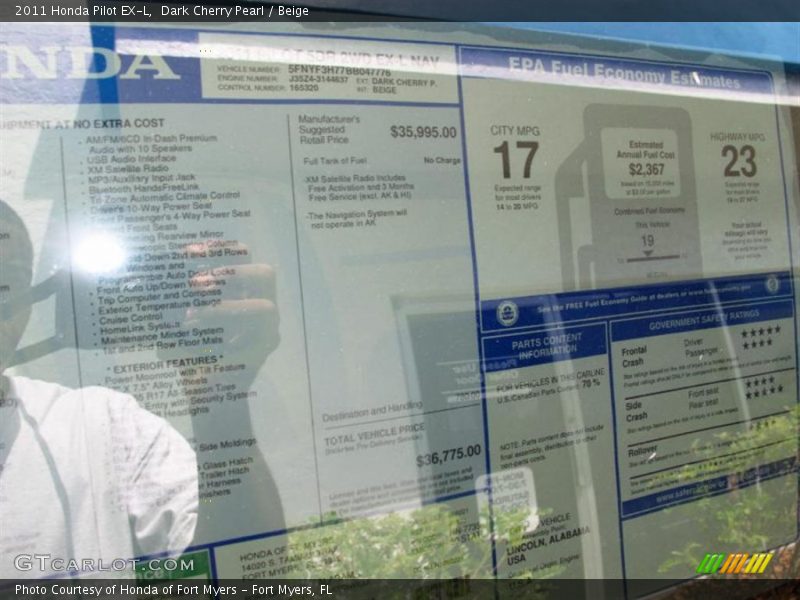Click the Highway MPG value 23
The height and width of the screenshot is (600, 800).
739,162
